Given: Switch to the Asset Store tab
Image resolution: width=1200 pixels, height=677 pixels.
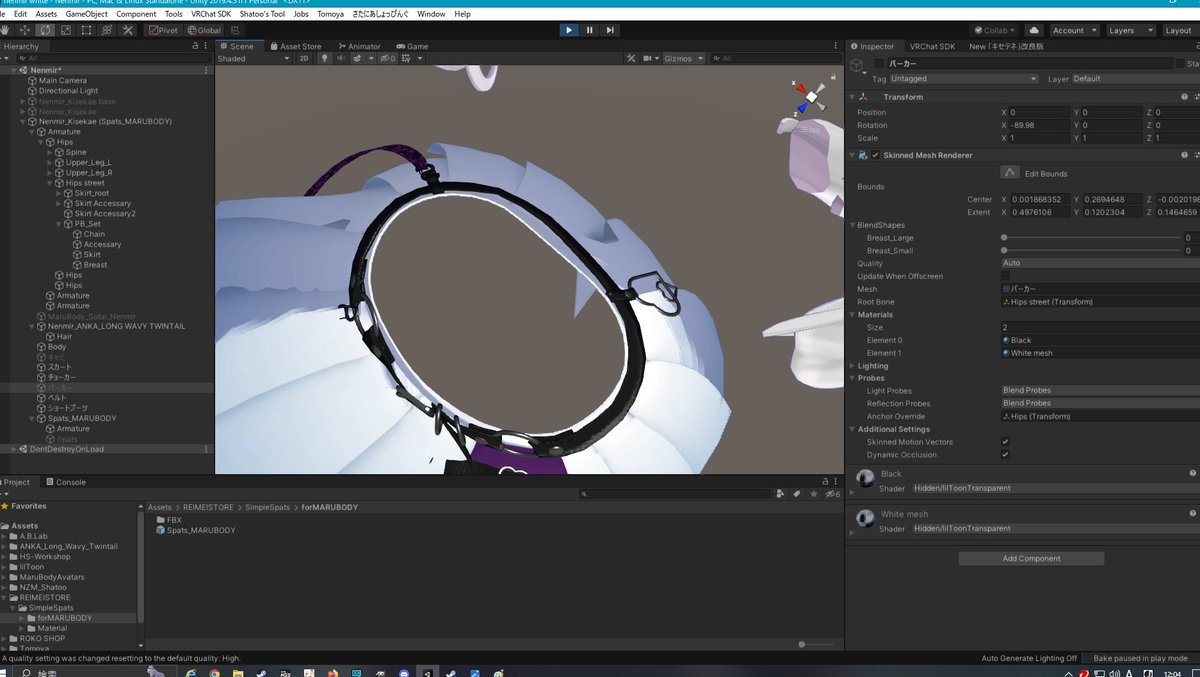Looking at the screenshot, I should [x=295, y=46].
